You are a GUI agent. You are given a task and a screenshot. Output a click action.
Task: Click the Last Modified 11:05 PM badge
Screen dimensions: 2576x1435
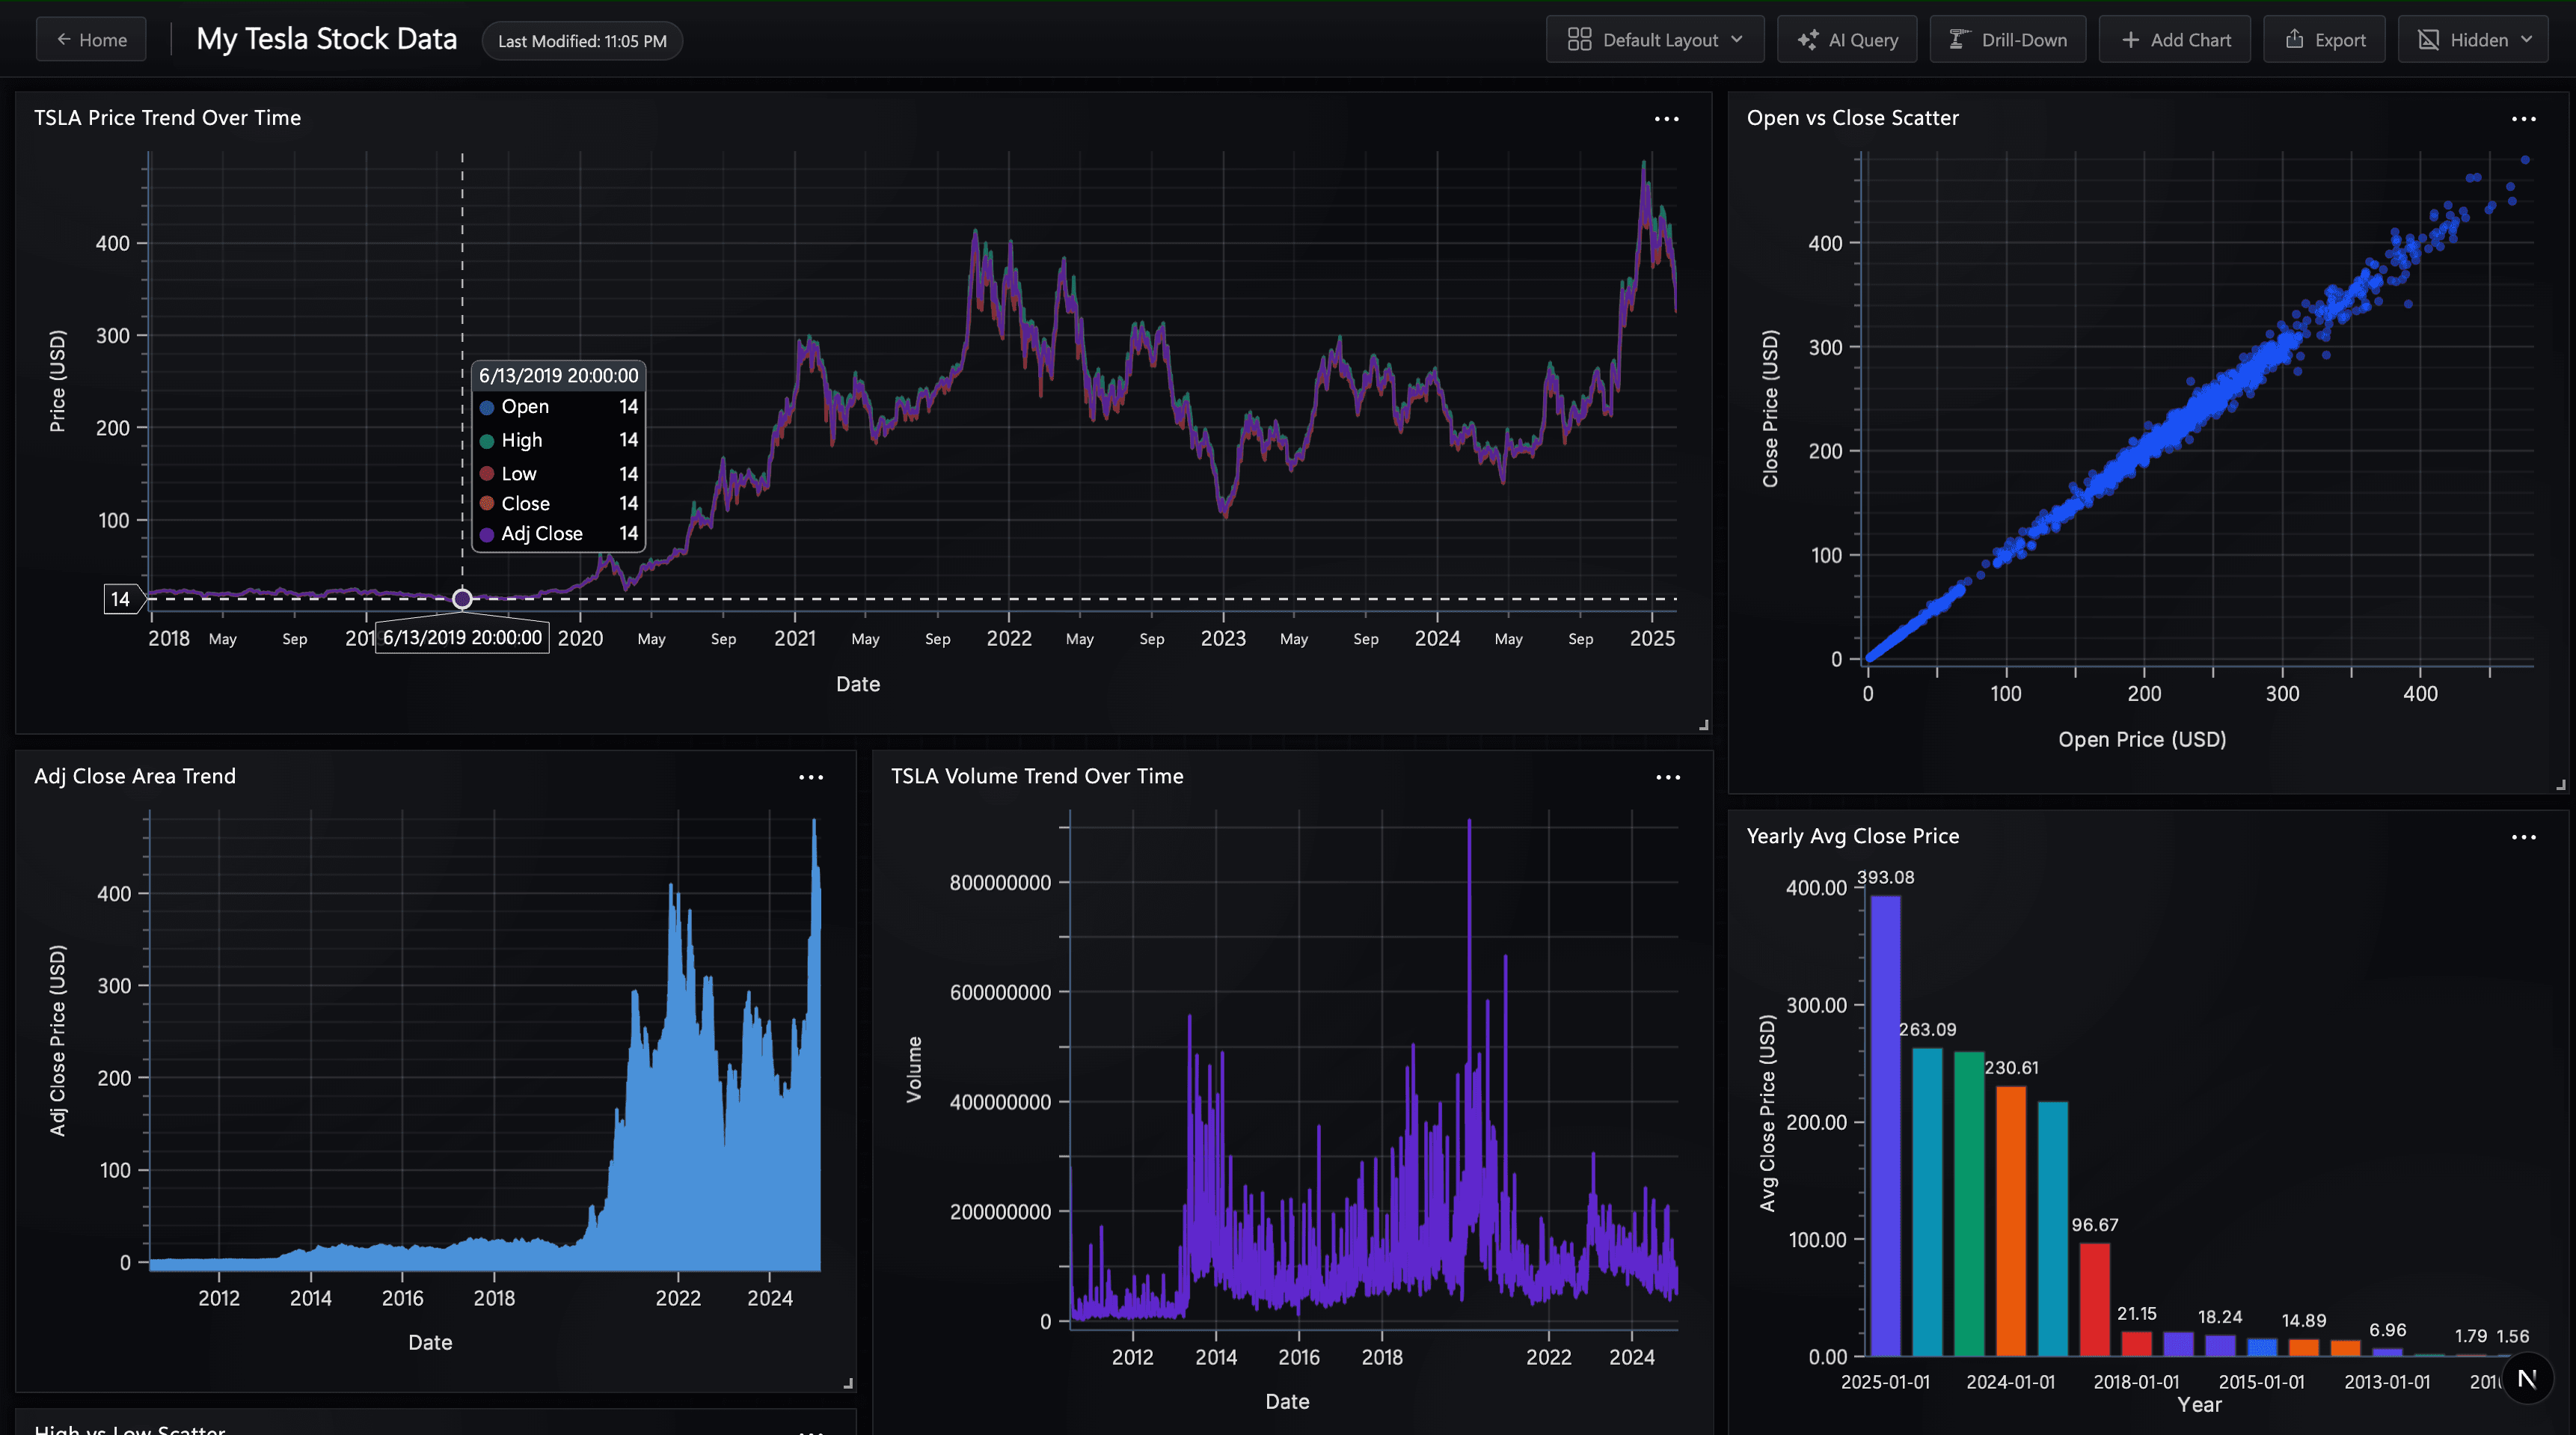point(582,41)
